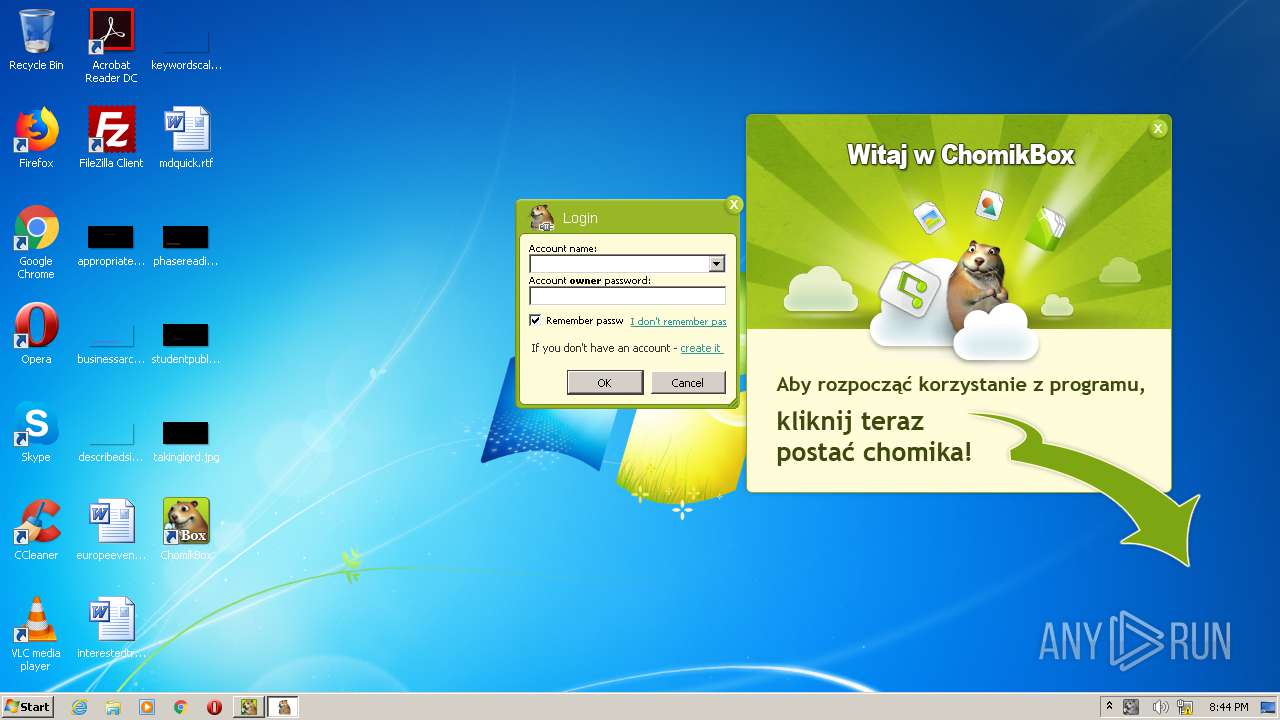
Task: Confirm login with OK button
Action: click(605, 382)
